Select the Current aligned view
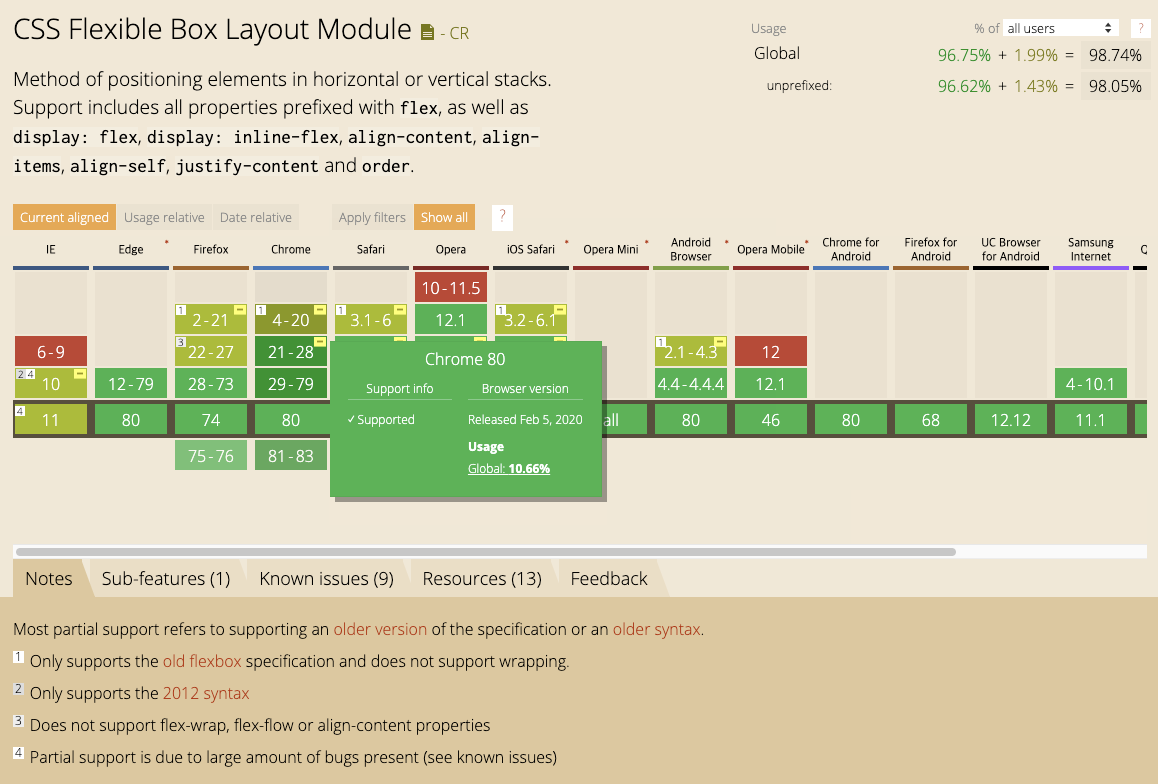This screenshot has height=784, width=1158. pos(64,217)
